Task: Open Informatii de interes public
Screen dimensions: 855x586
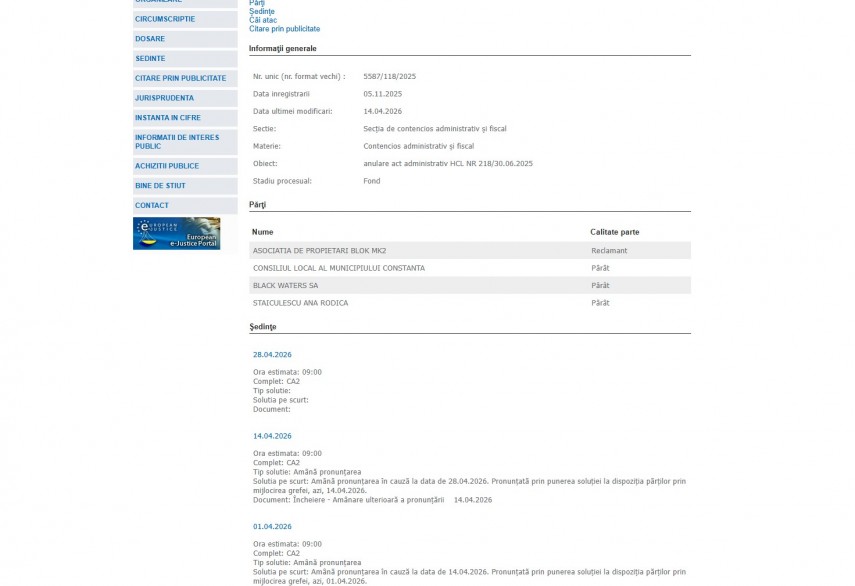Action: click(x=177, y=142)
